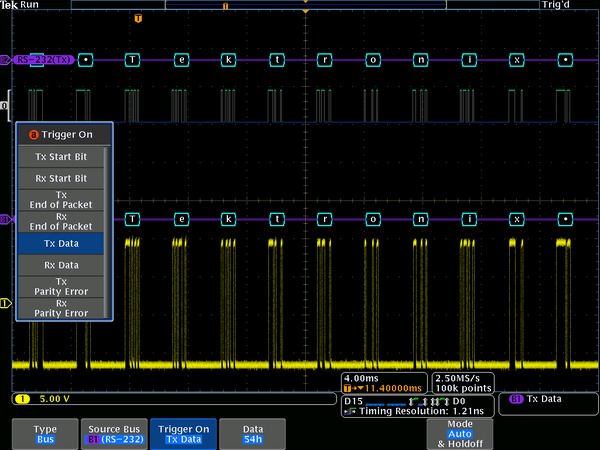Click the decoded 'T' character box on upper bus
This screenshot has width=600, height=450.
[x=132, y=60]
